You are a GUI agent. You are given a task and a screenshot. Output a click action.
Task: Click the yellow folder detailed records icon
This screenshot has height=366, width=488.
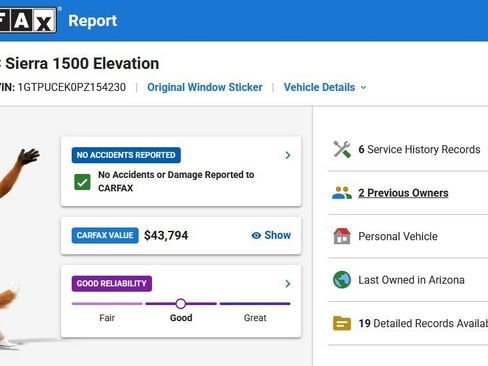tap(342, 323)
